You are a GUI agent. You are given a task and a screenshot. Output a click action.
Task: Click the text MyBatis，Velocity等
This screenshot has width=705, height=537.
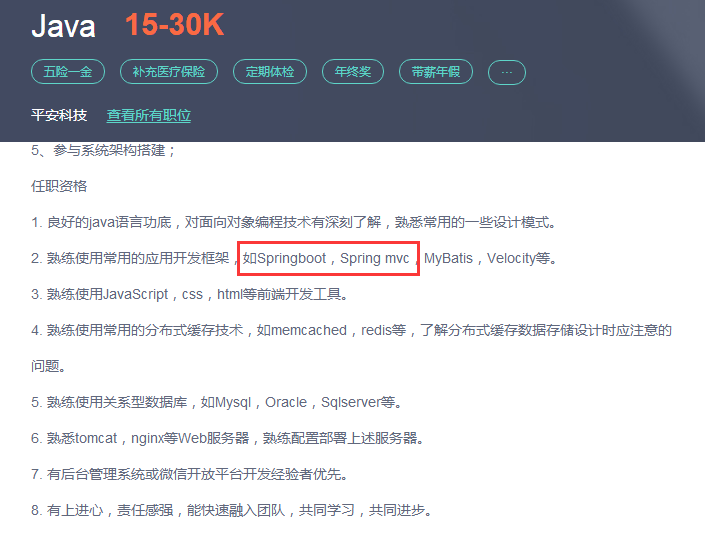tap(490, 259)
